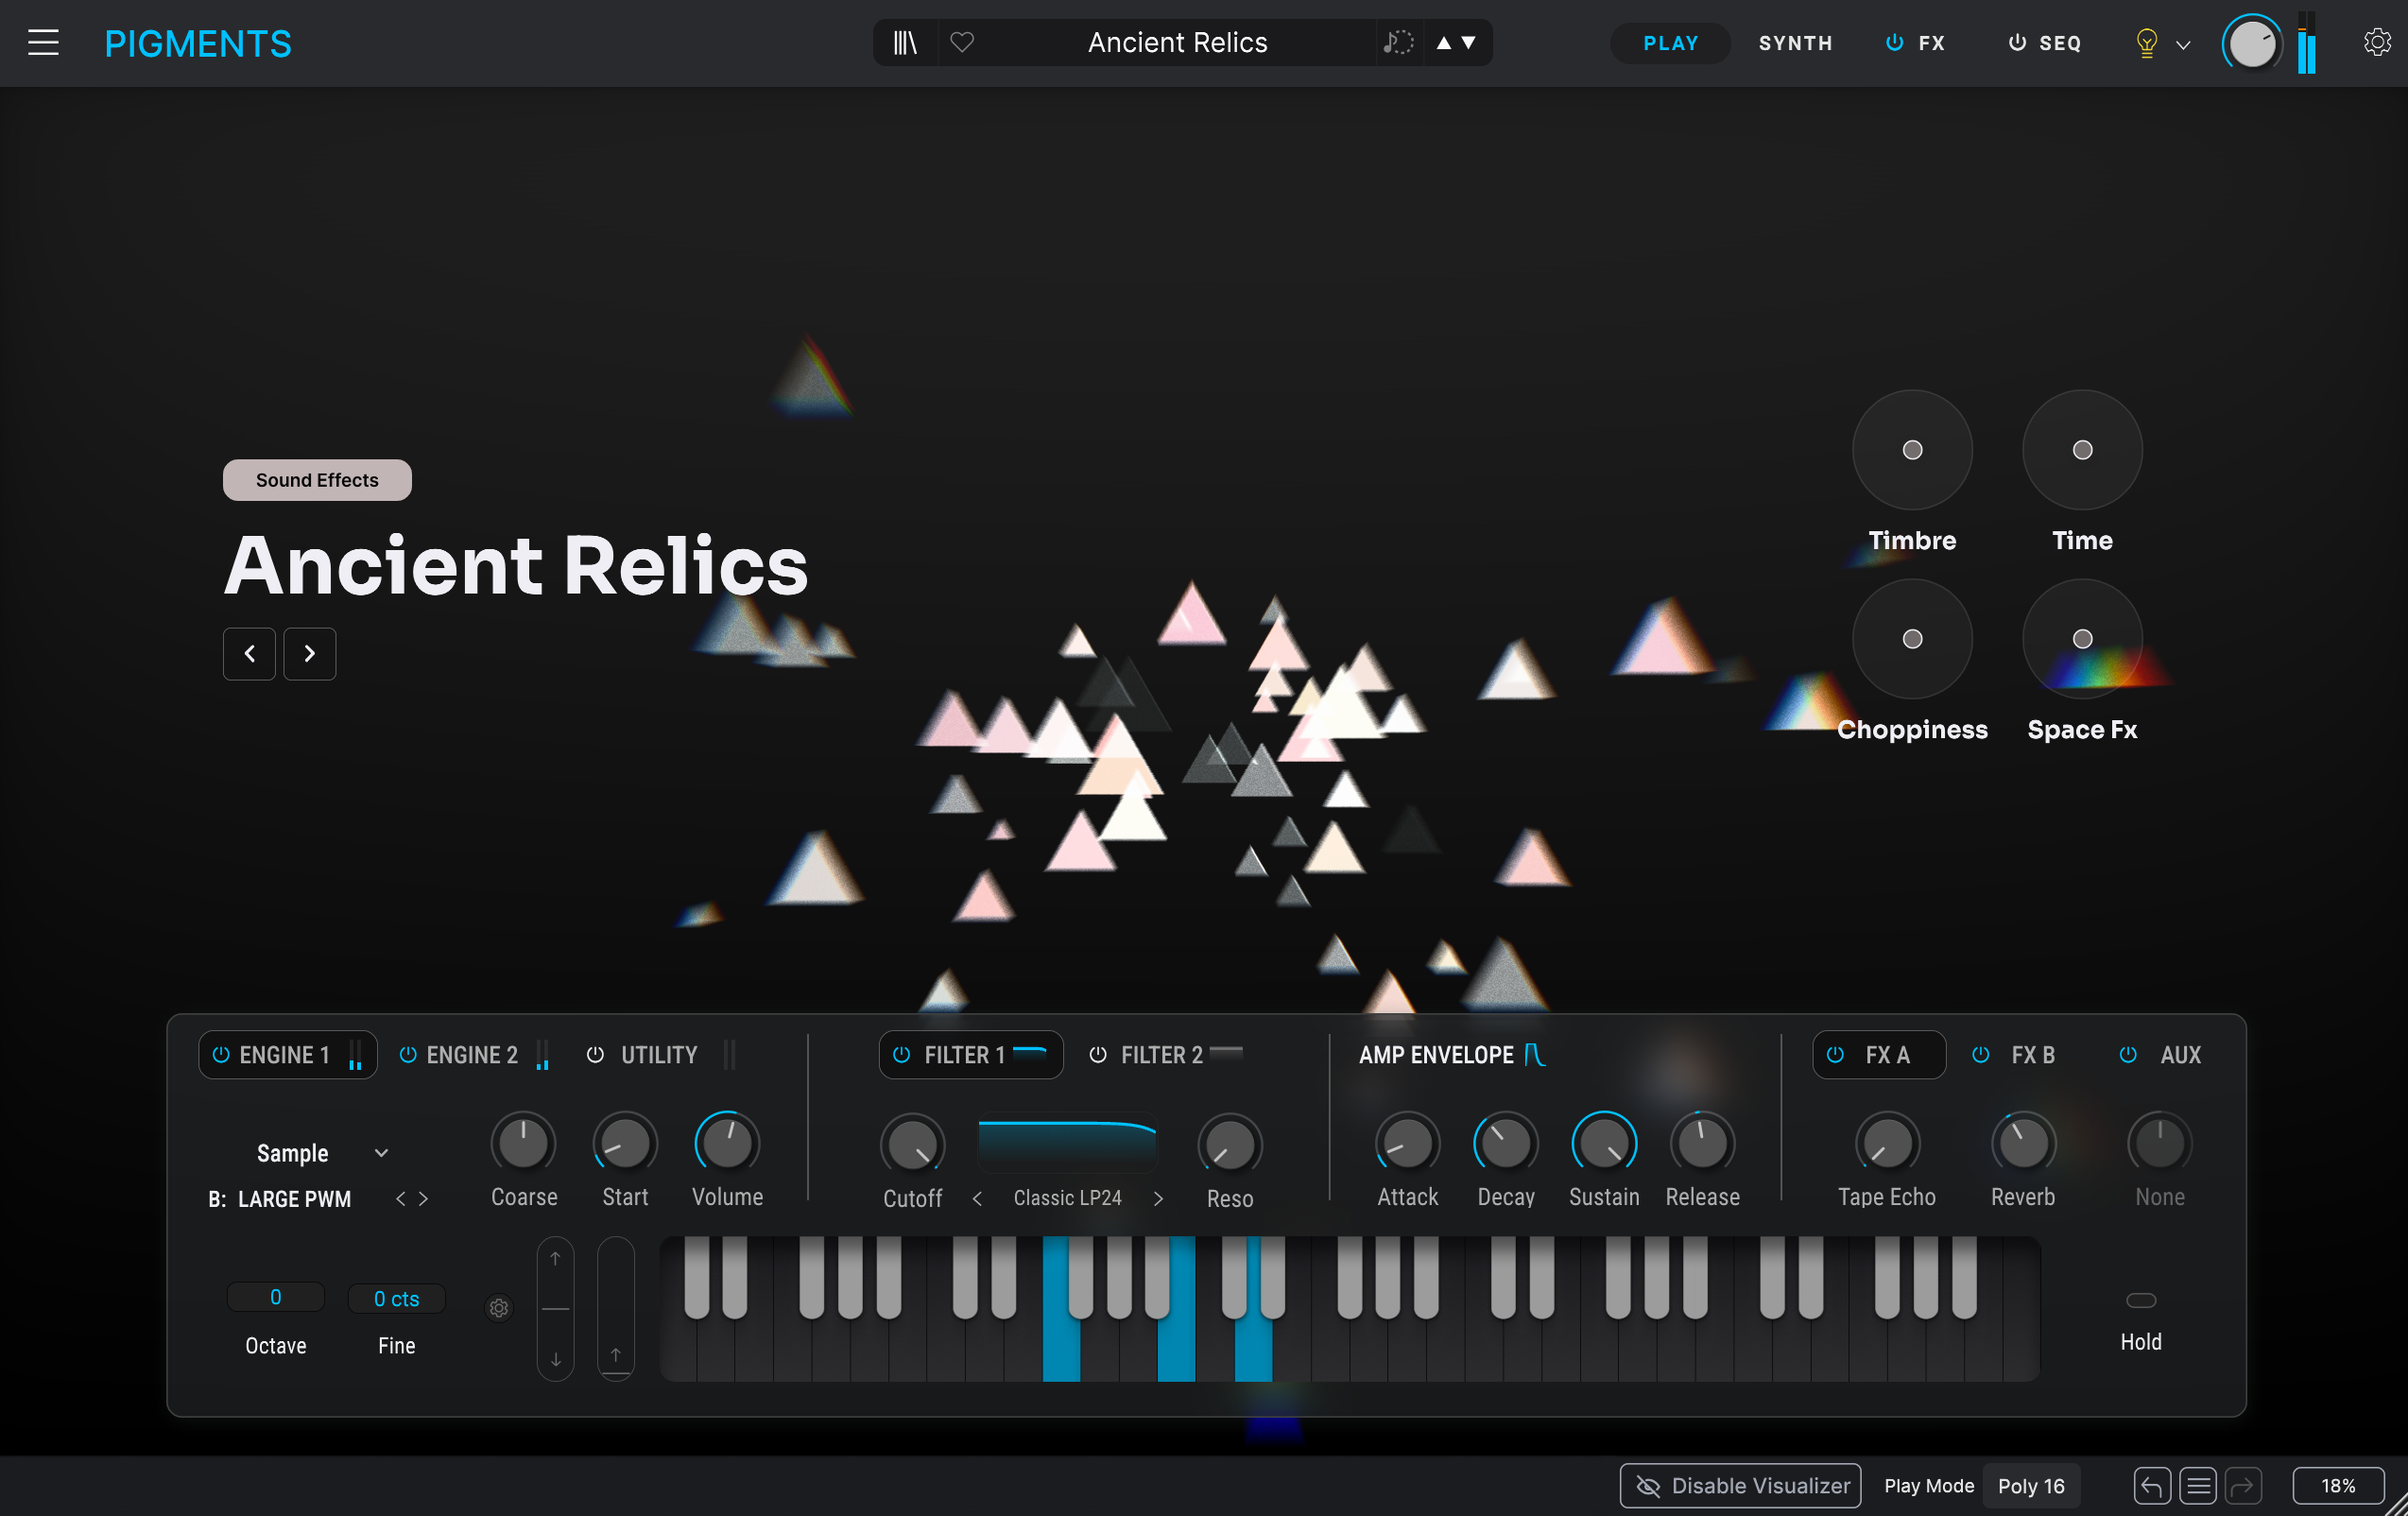The width and height of the screenshot is (2408, 1516).
Task: Select the FX B tab
Action: click(2032, 1055)
